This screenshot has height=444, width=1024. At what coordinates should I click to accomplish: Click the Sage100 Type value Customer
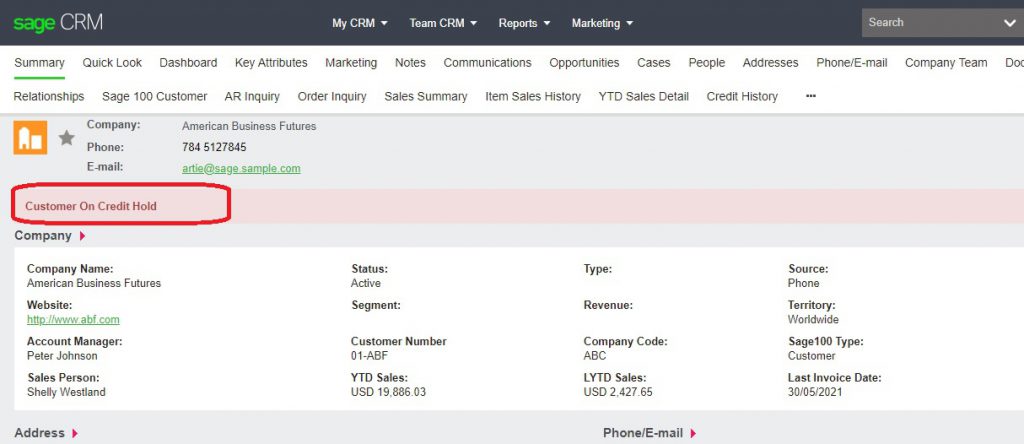point(811,356)
